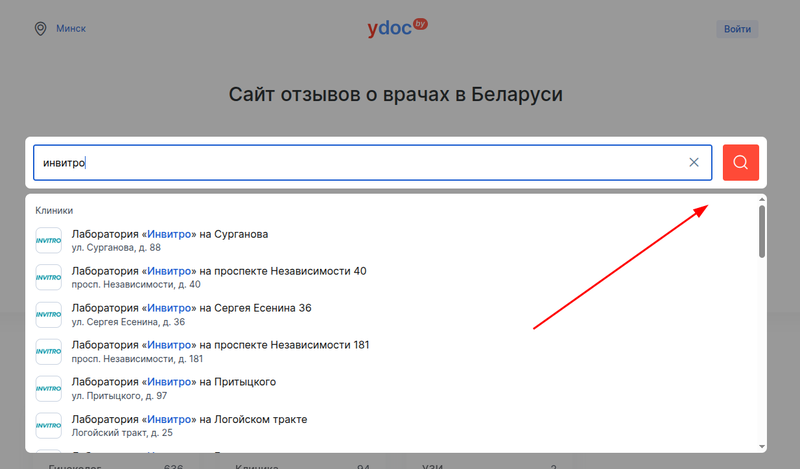Click the red search magnifier button
The height and width of the screenshot is (469, 800).
740,162
